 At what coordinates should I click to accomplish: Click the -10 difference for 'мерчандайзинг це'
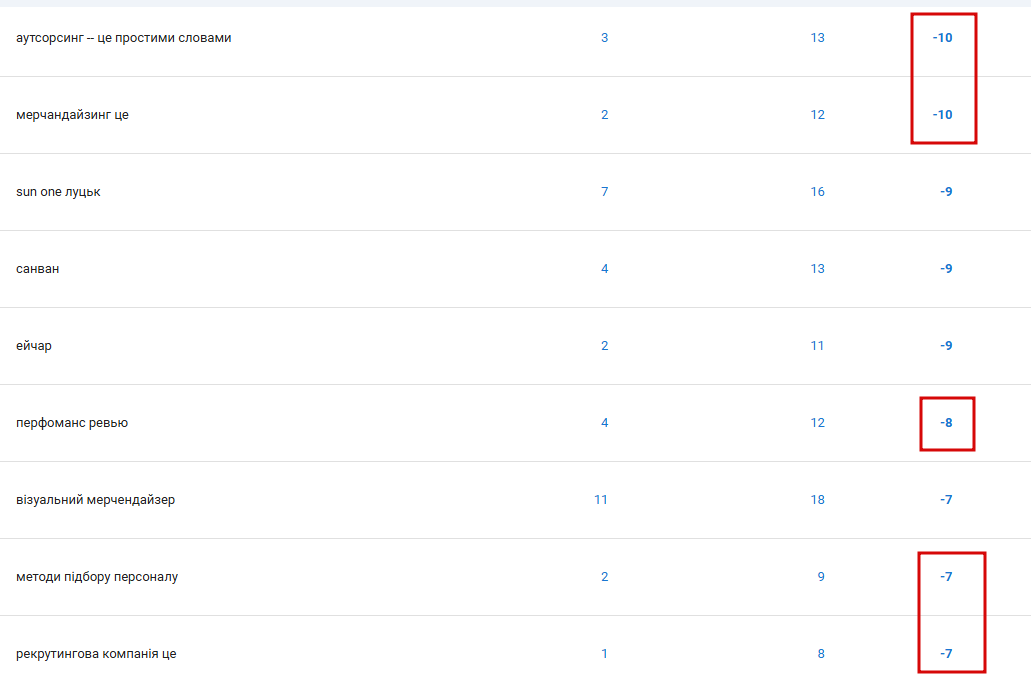click(x=942, y=115)
